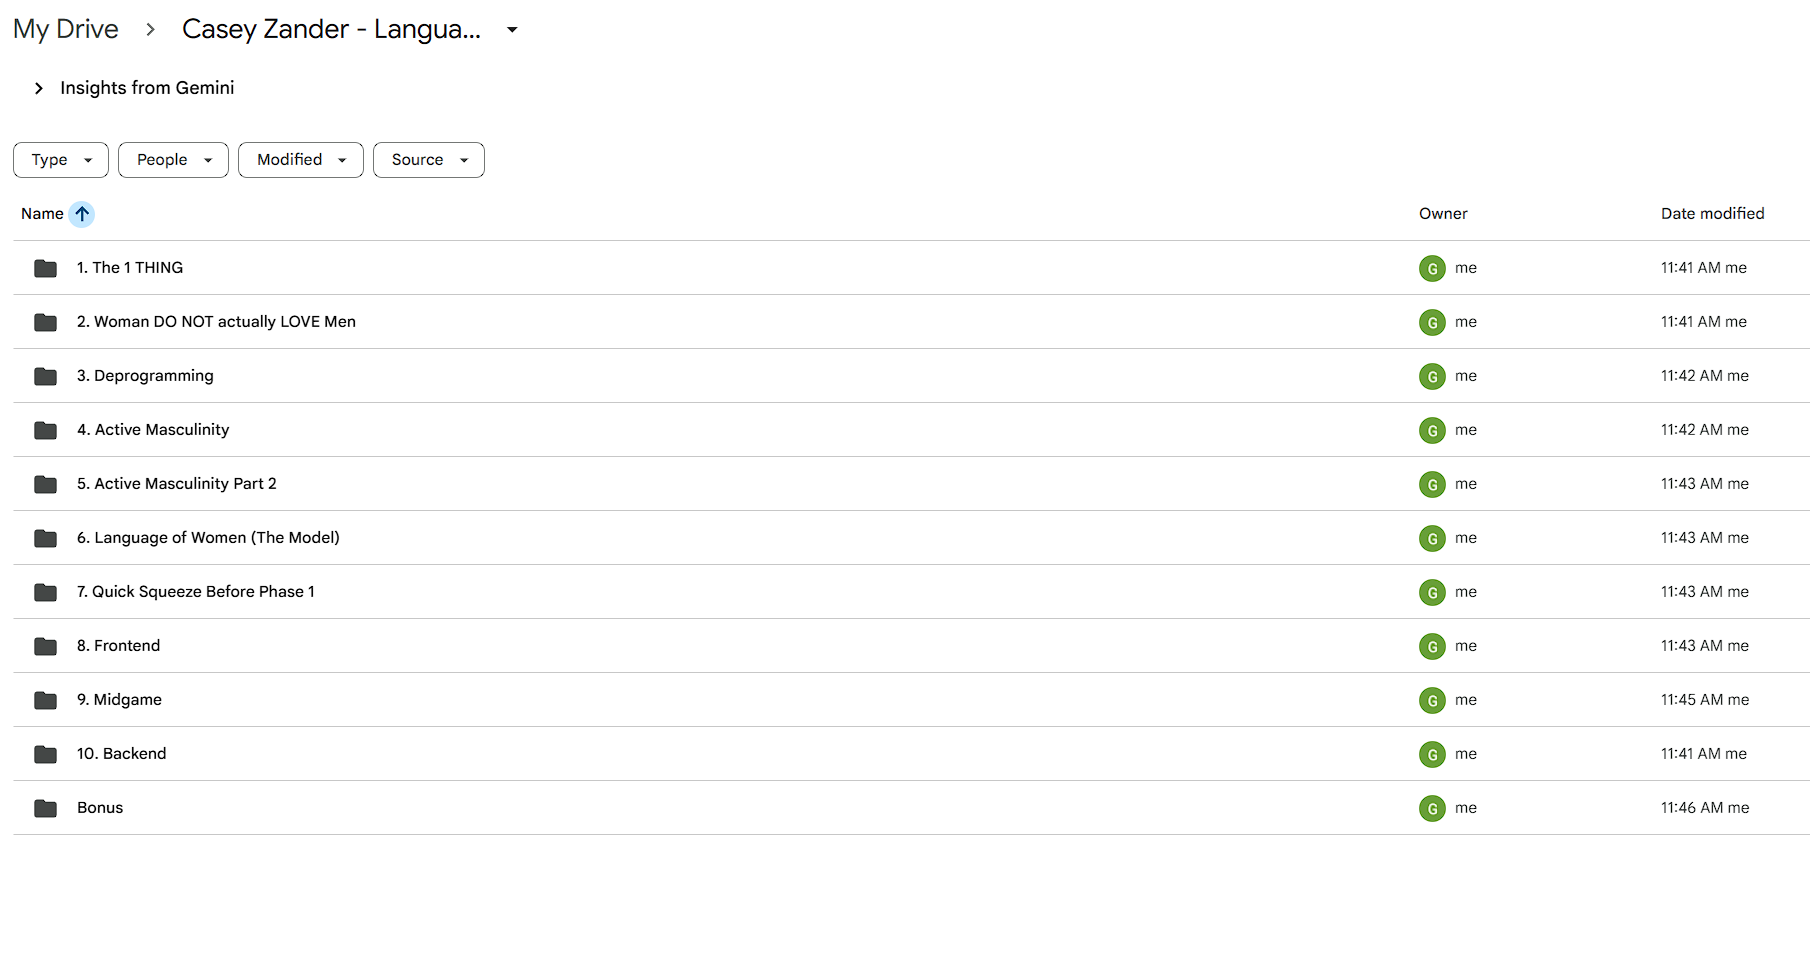Click the folder icon next to 8. Frontend
The height and width of the screenshot is (966, 1810).
pyautogui.click(x=45, y=646)
